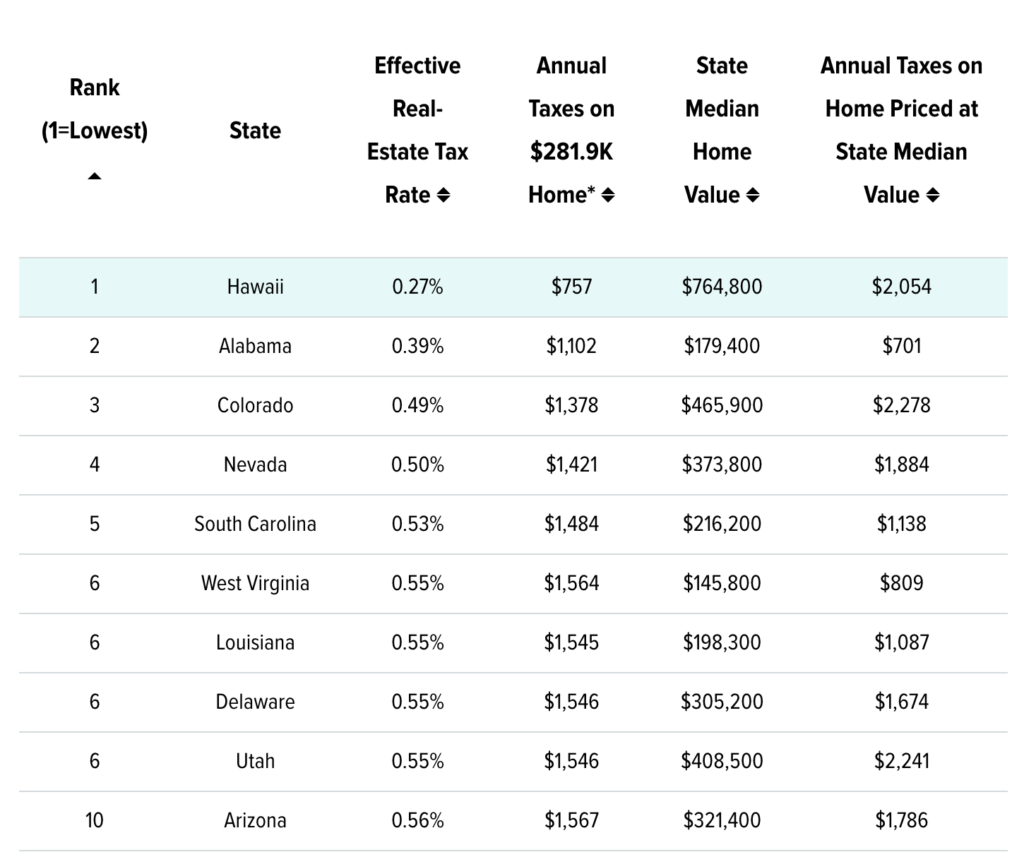Click Louisiana in the table
The image size is (1024, 857).
click(255, 642)
